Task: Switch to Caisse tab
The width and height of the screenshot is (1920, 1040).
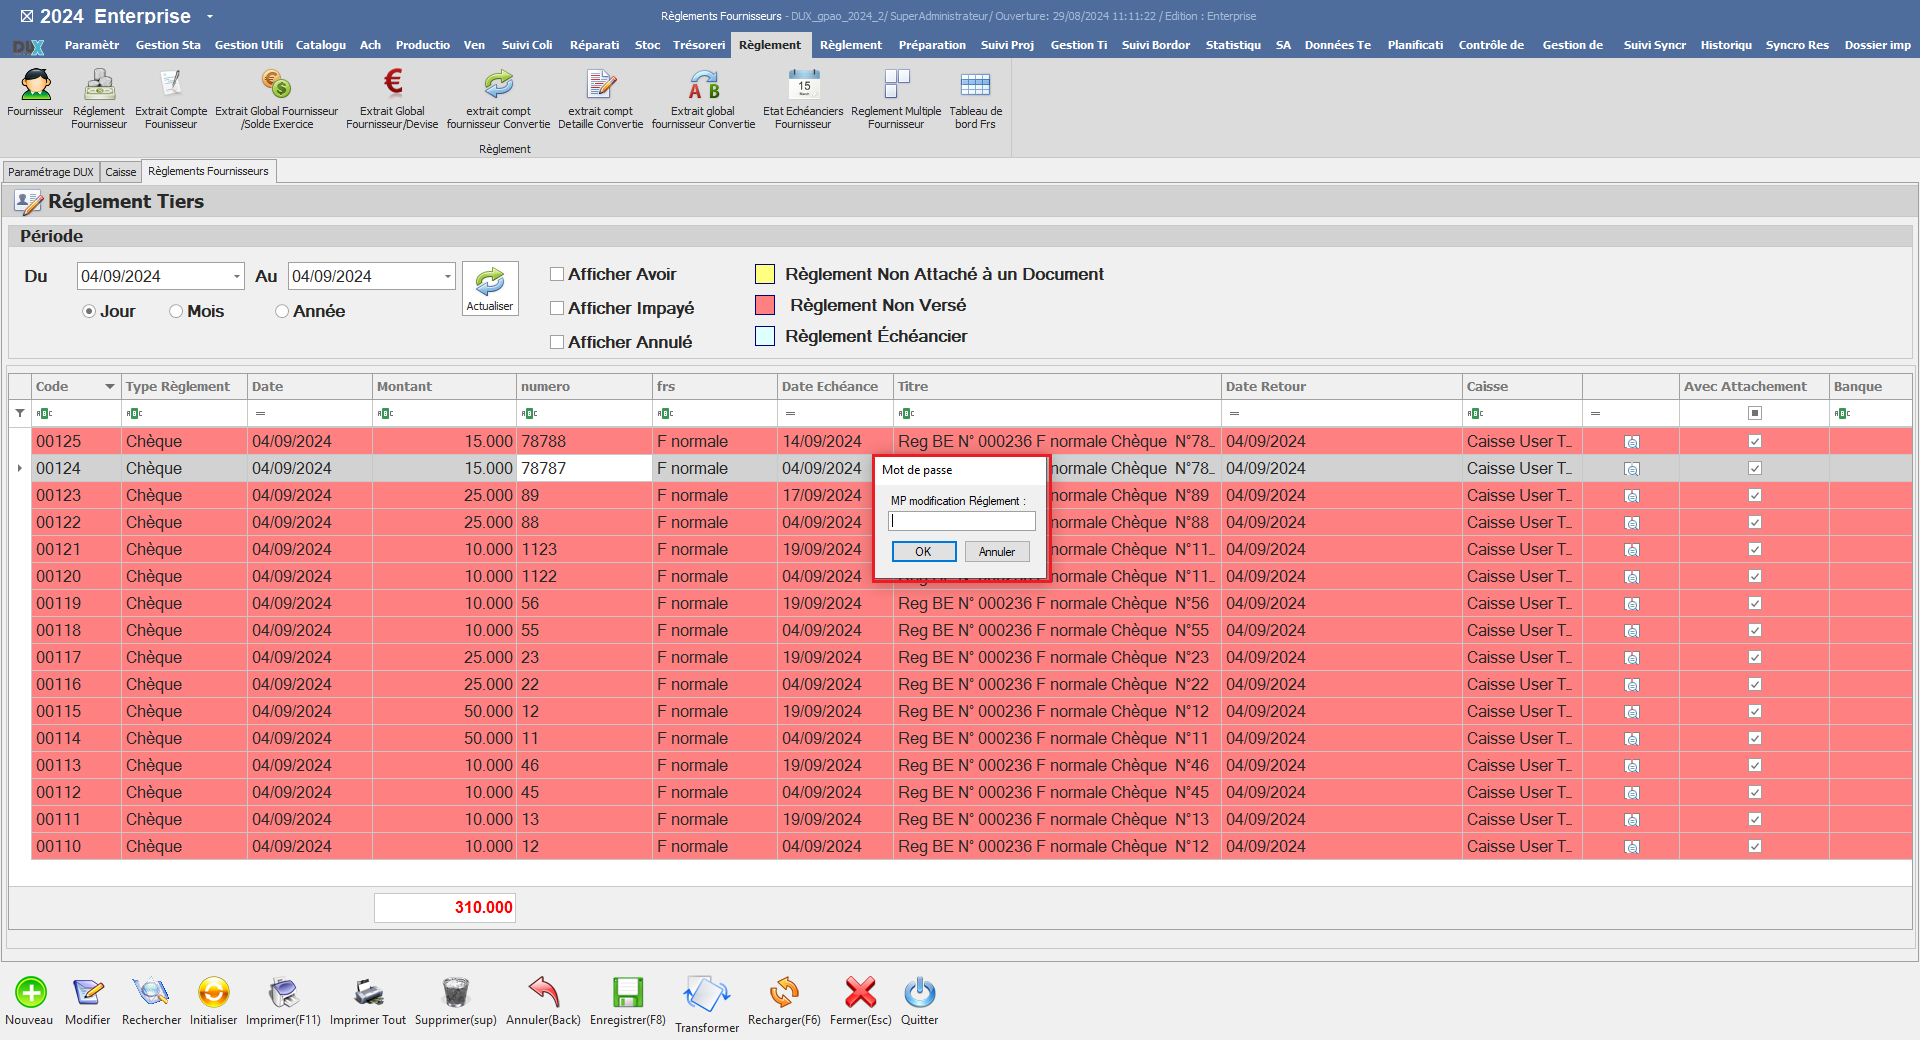Action: (121, 172)
